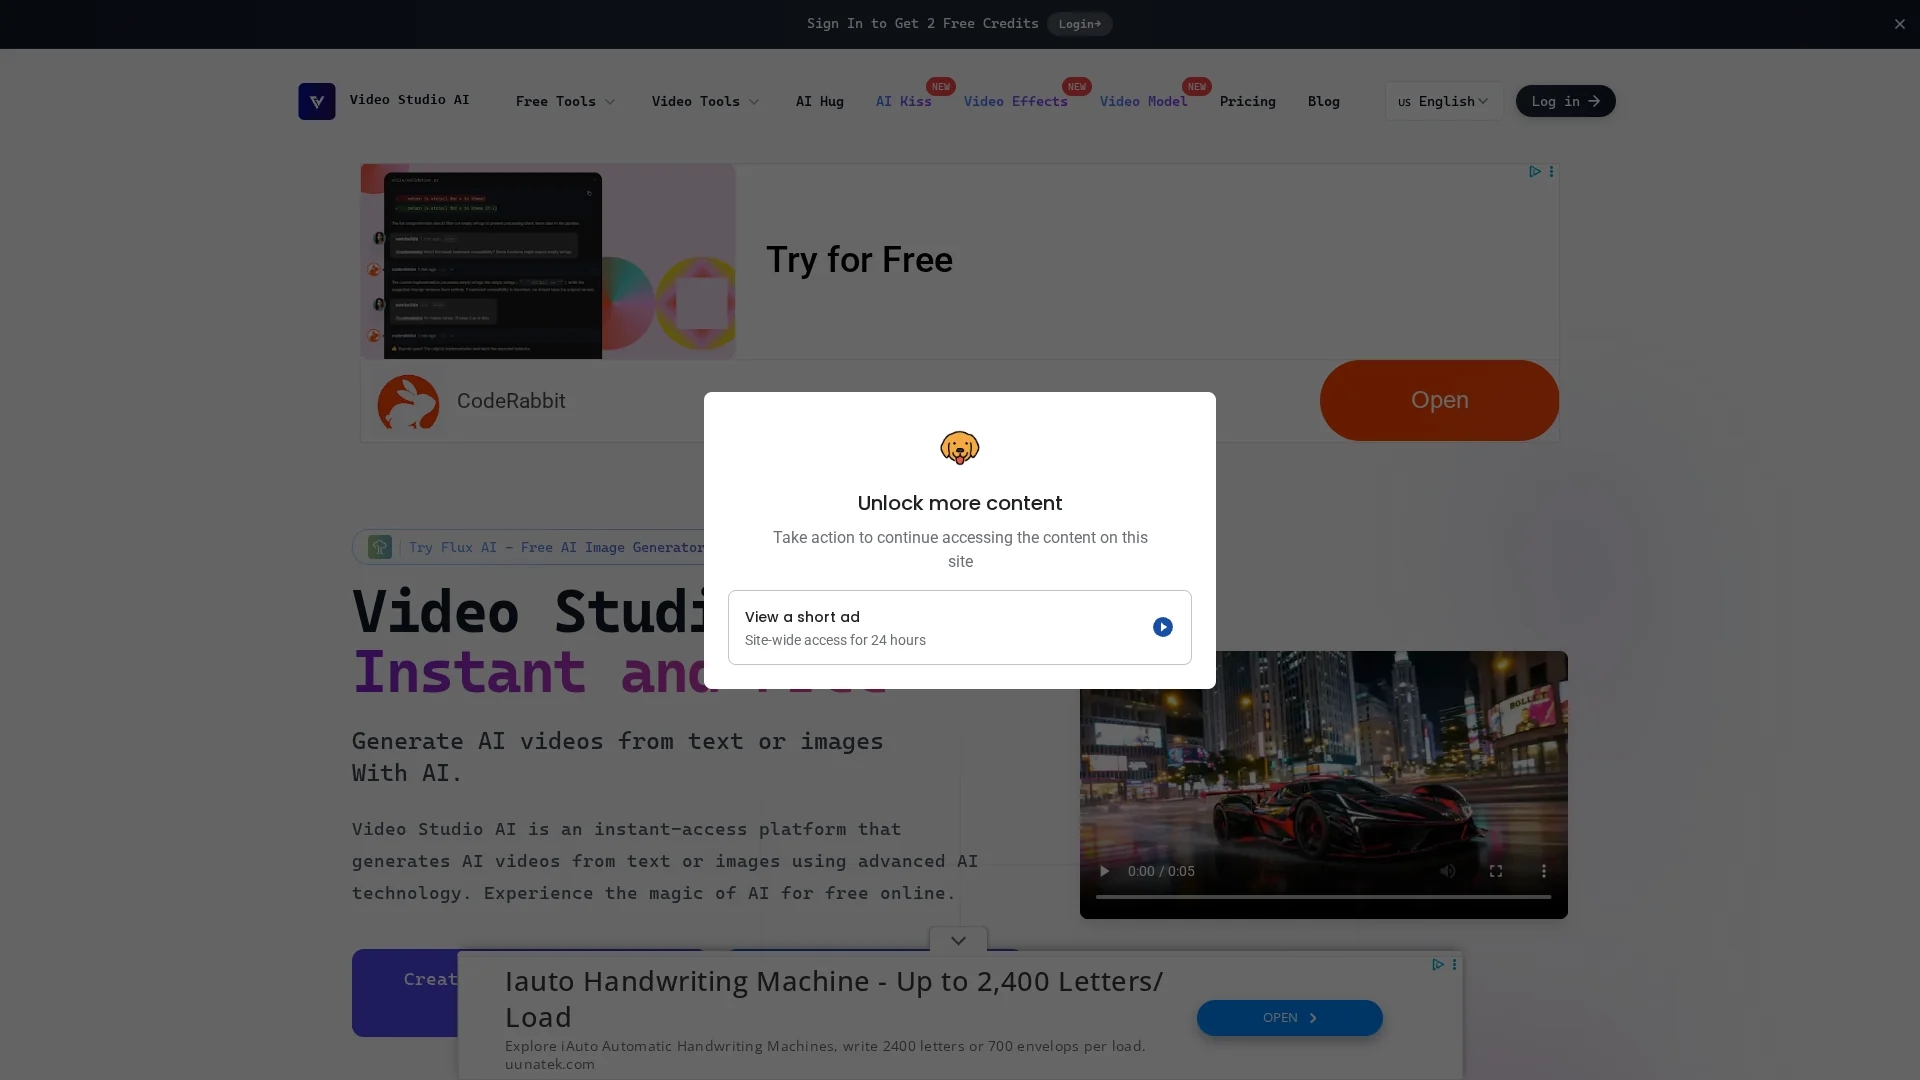The height and width of the screenshot is (1080, 1920).
Task: Click the blue play icon in ad option
Action: [1162, 627]
